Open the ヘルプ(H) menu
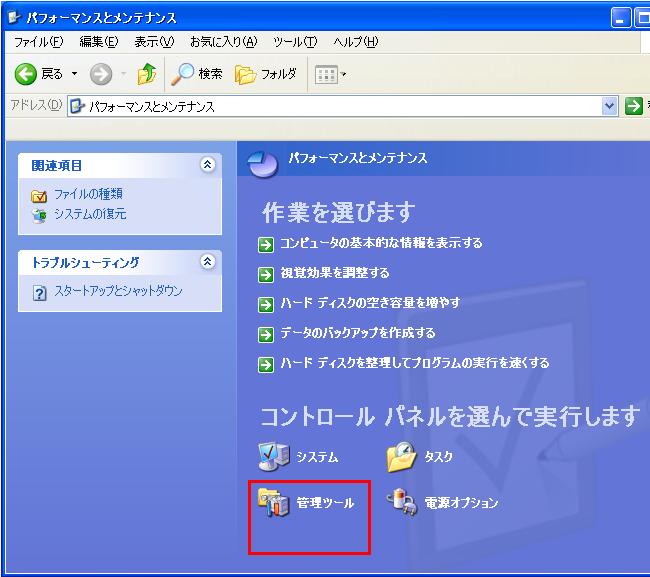The height and width of the screenshot is (577, 650). pyautogui.click(x=356, y=42)
